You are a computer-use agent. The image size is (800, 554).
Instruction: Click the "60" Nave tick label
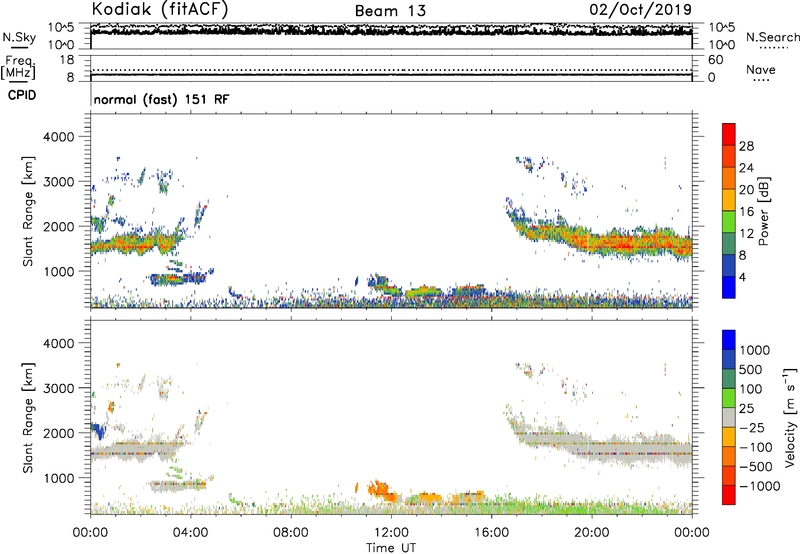(716, 60)
